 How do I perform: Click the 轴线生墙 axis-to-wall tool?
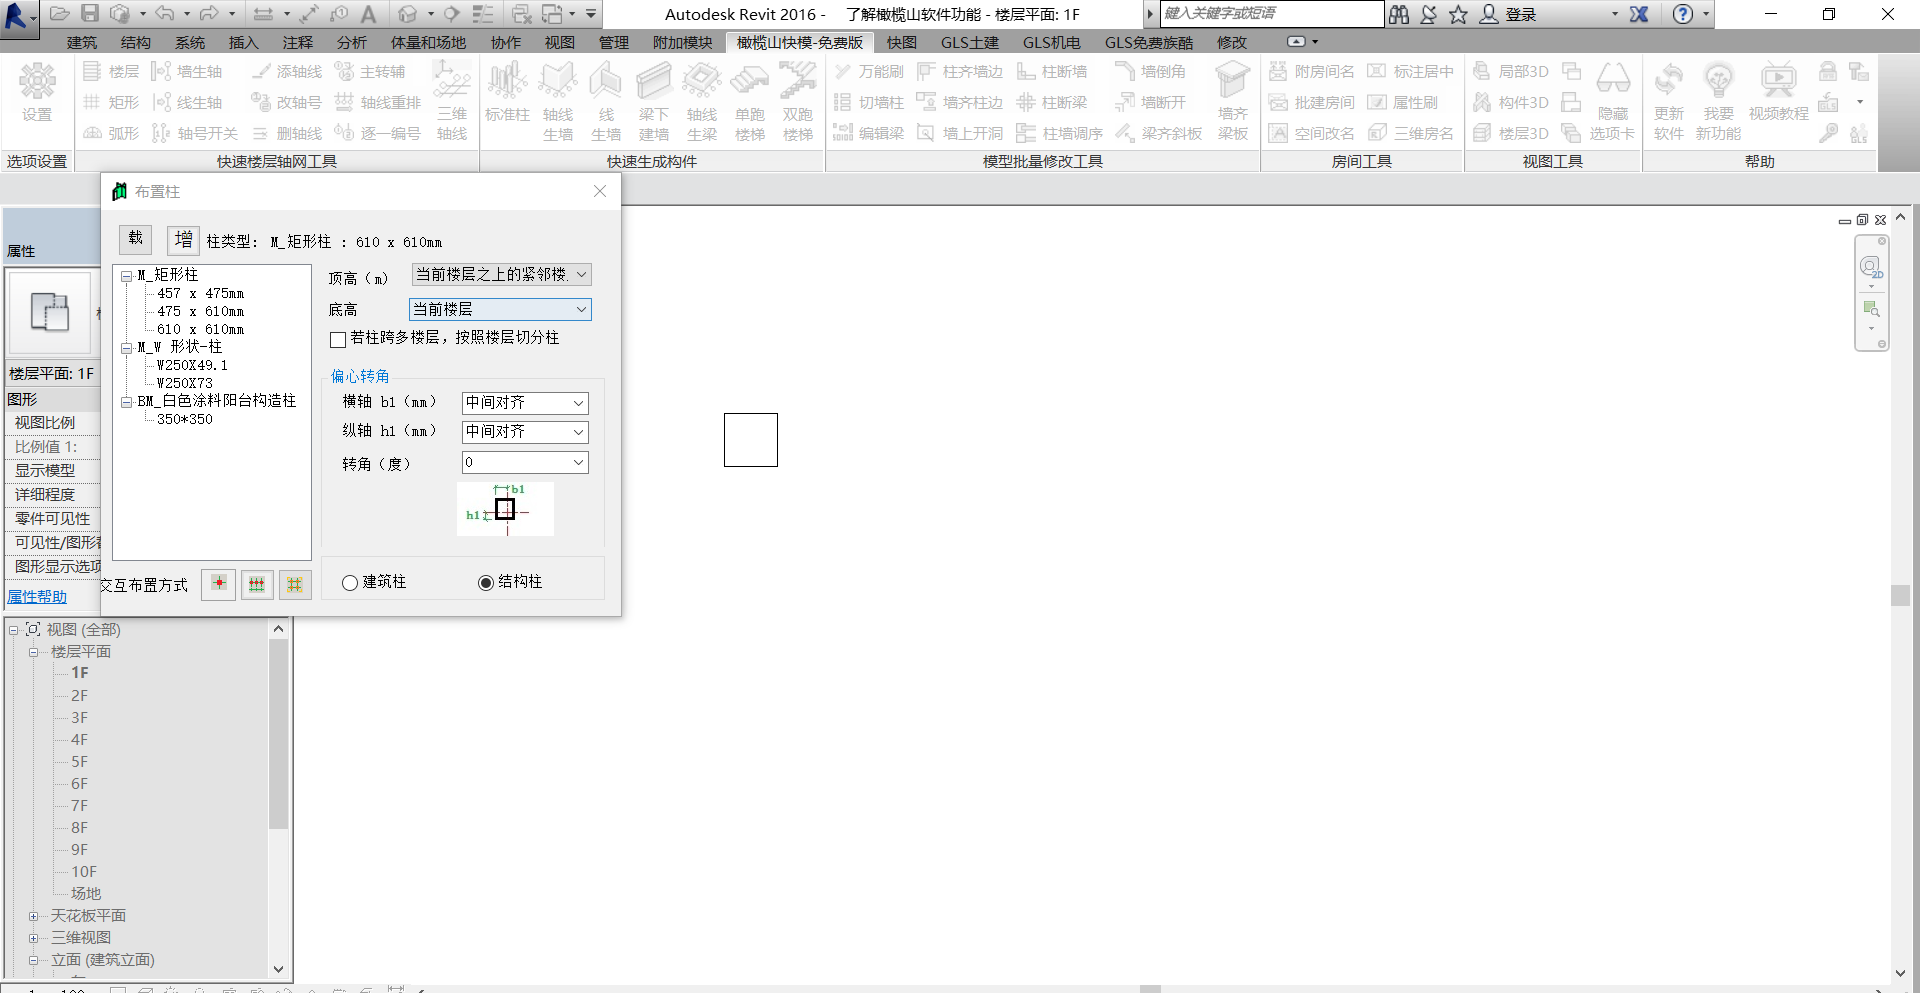pos(557,101)
